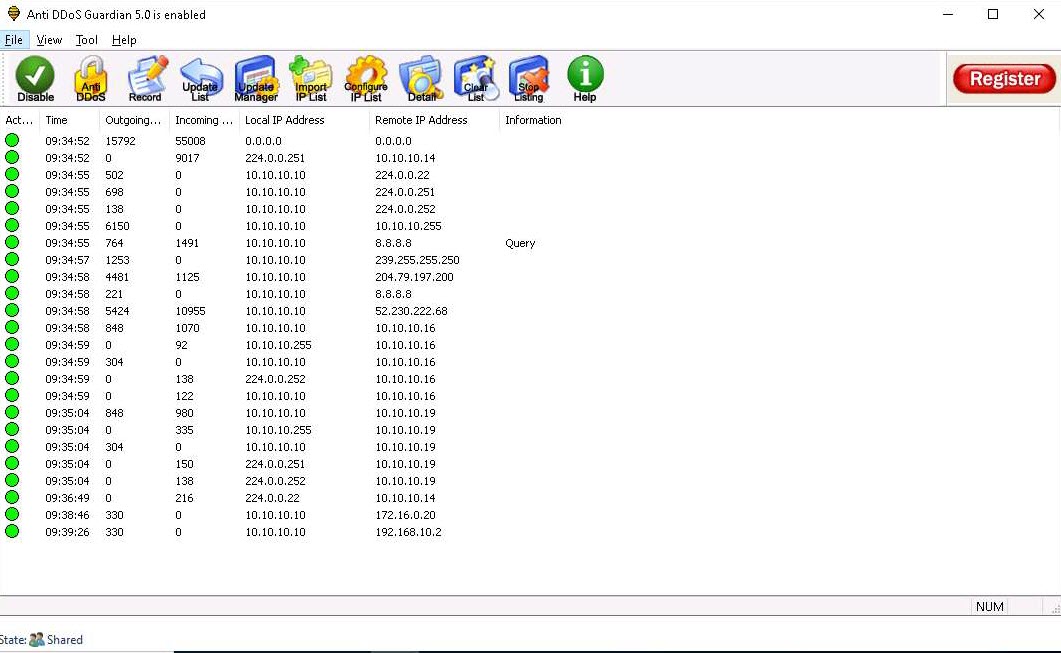The height and width of the screenshot is (653, 1061).
Task: Click green status icon of 09:39:26 row
Action: [x=12, y=531]
